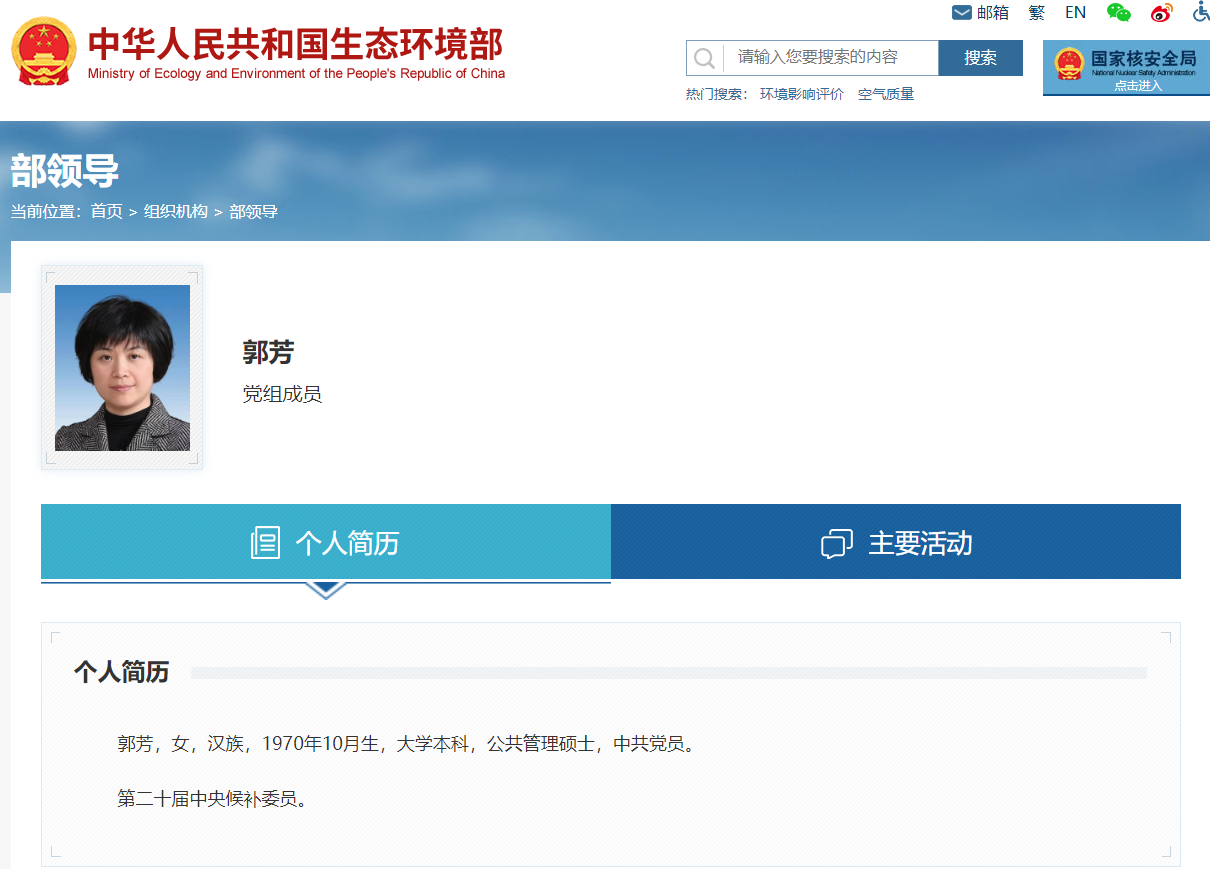Open the Weibo icon link

(1161, 13)
